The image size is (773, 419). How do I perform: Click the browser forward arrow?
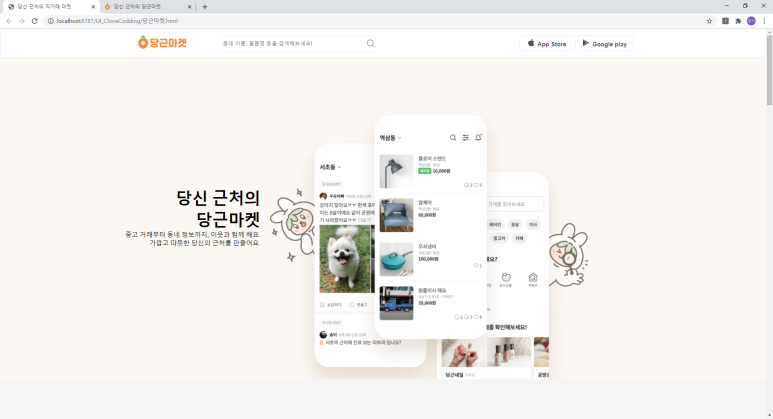(21, 21)
